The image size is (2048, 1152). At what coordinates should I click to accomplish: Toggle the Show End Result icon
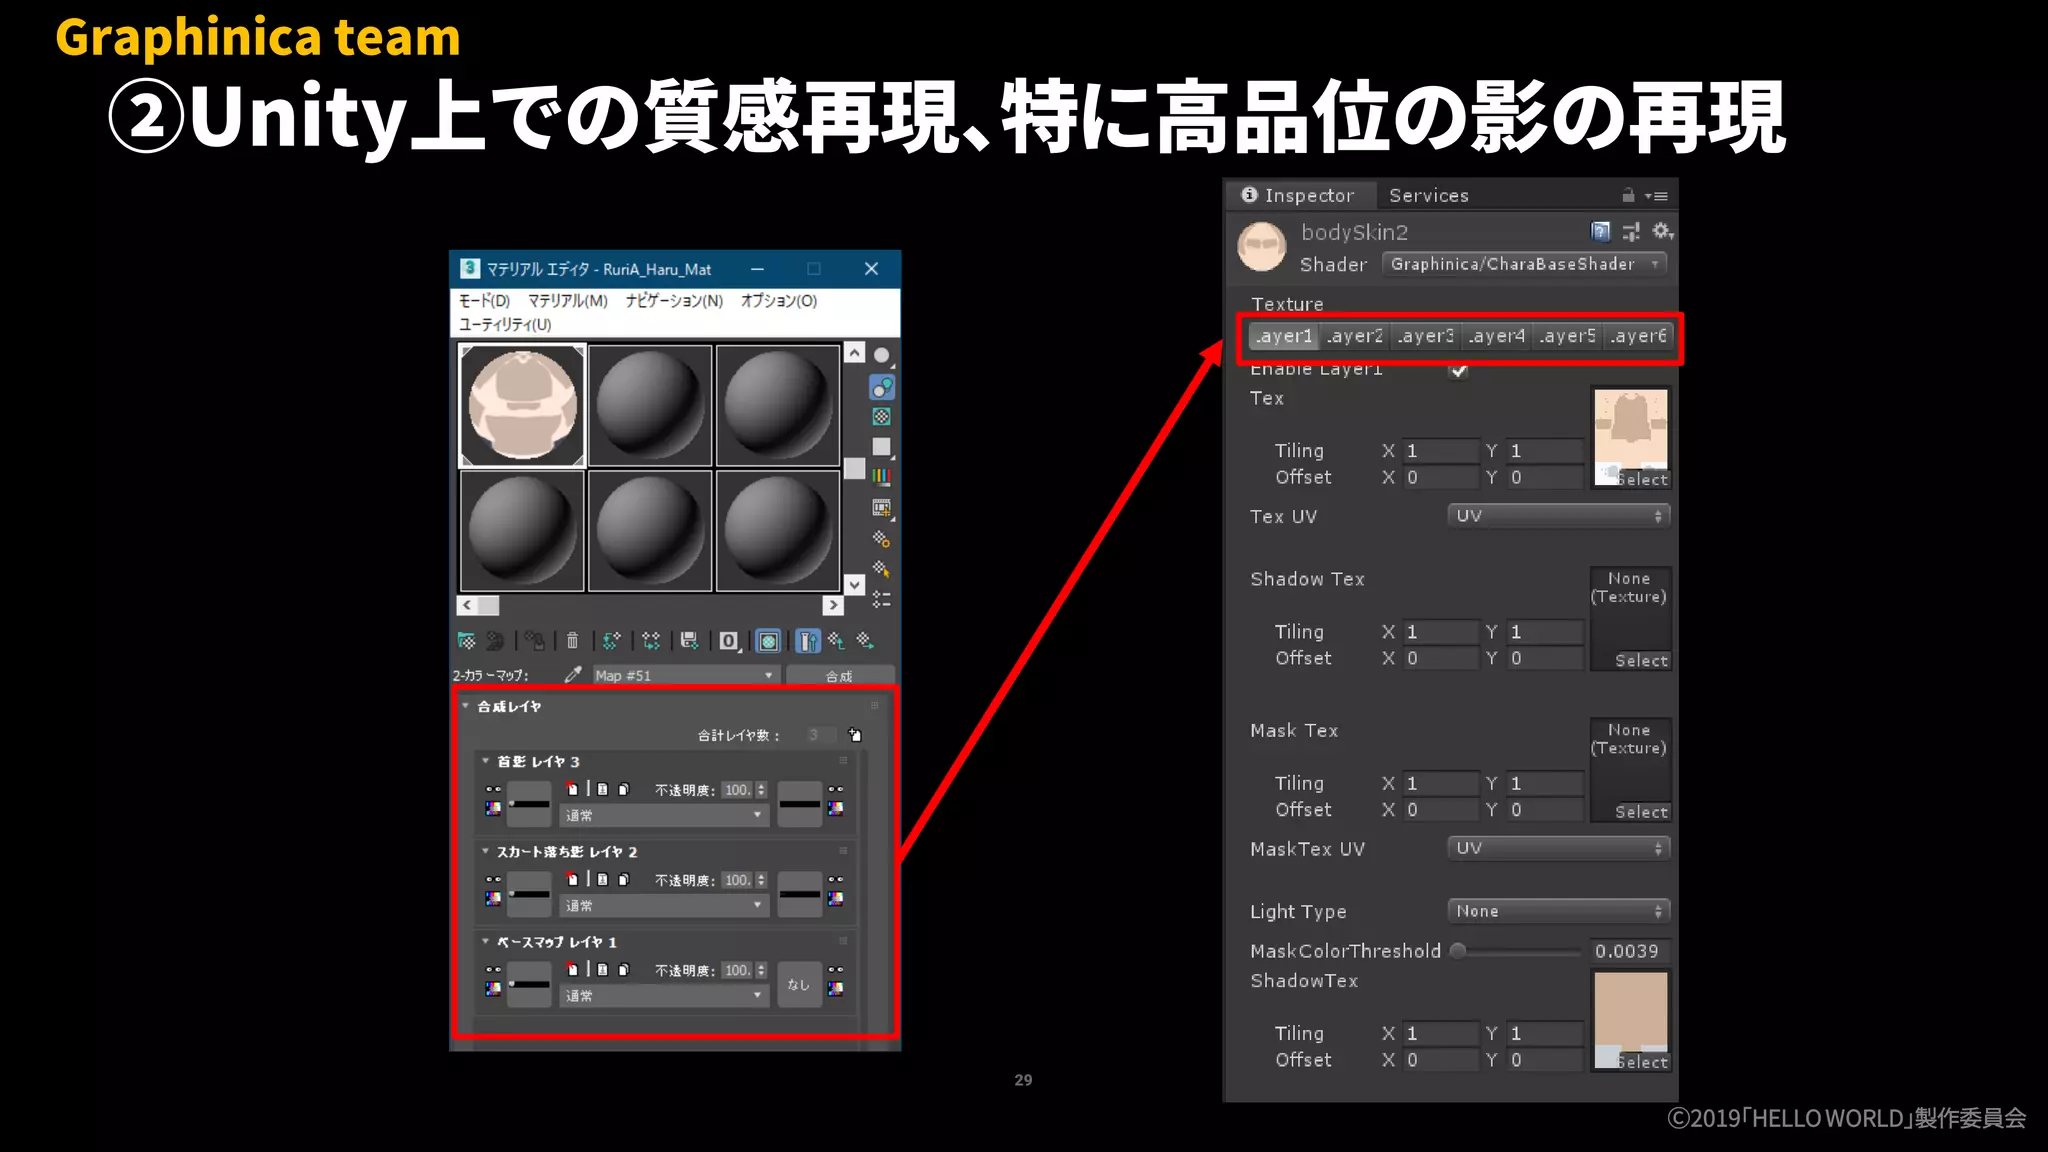pyautogui.click(x=808, y=641)
